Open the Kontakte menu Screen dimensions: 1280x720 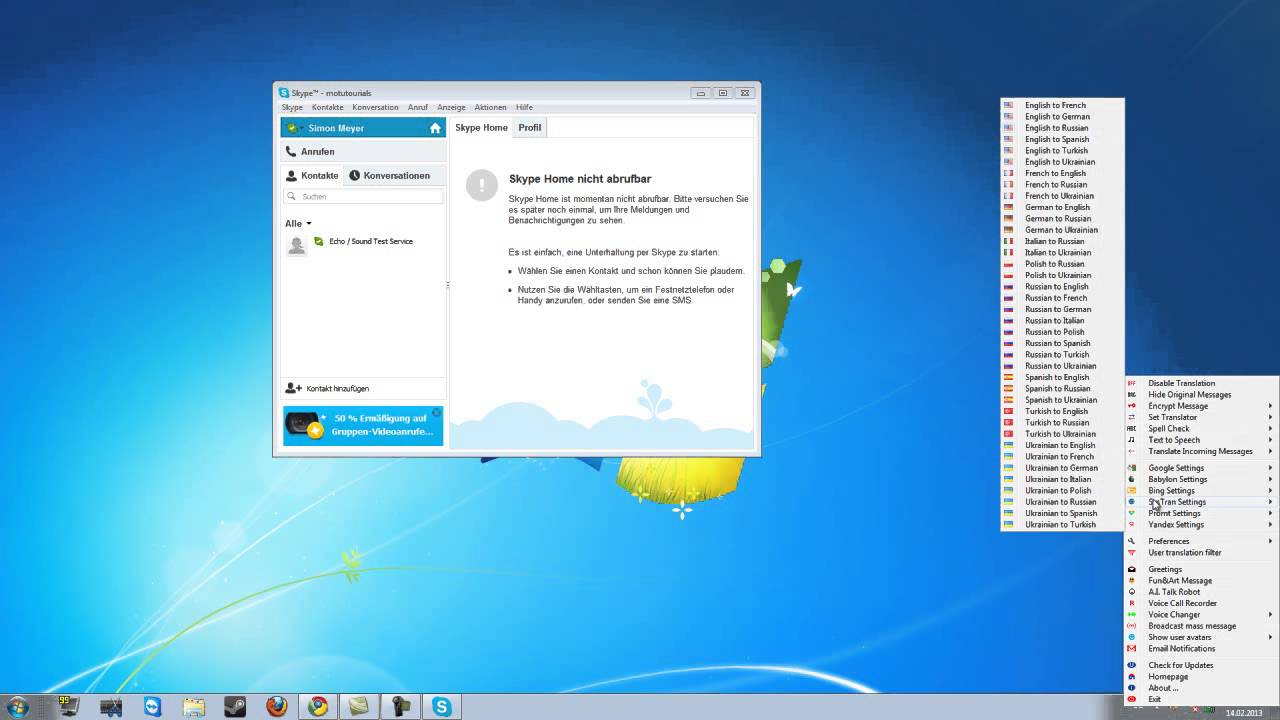[327, 107]
